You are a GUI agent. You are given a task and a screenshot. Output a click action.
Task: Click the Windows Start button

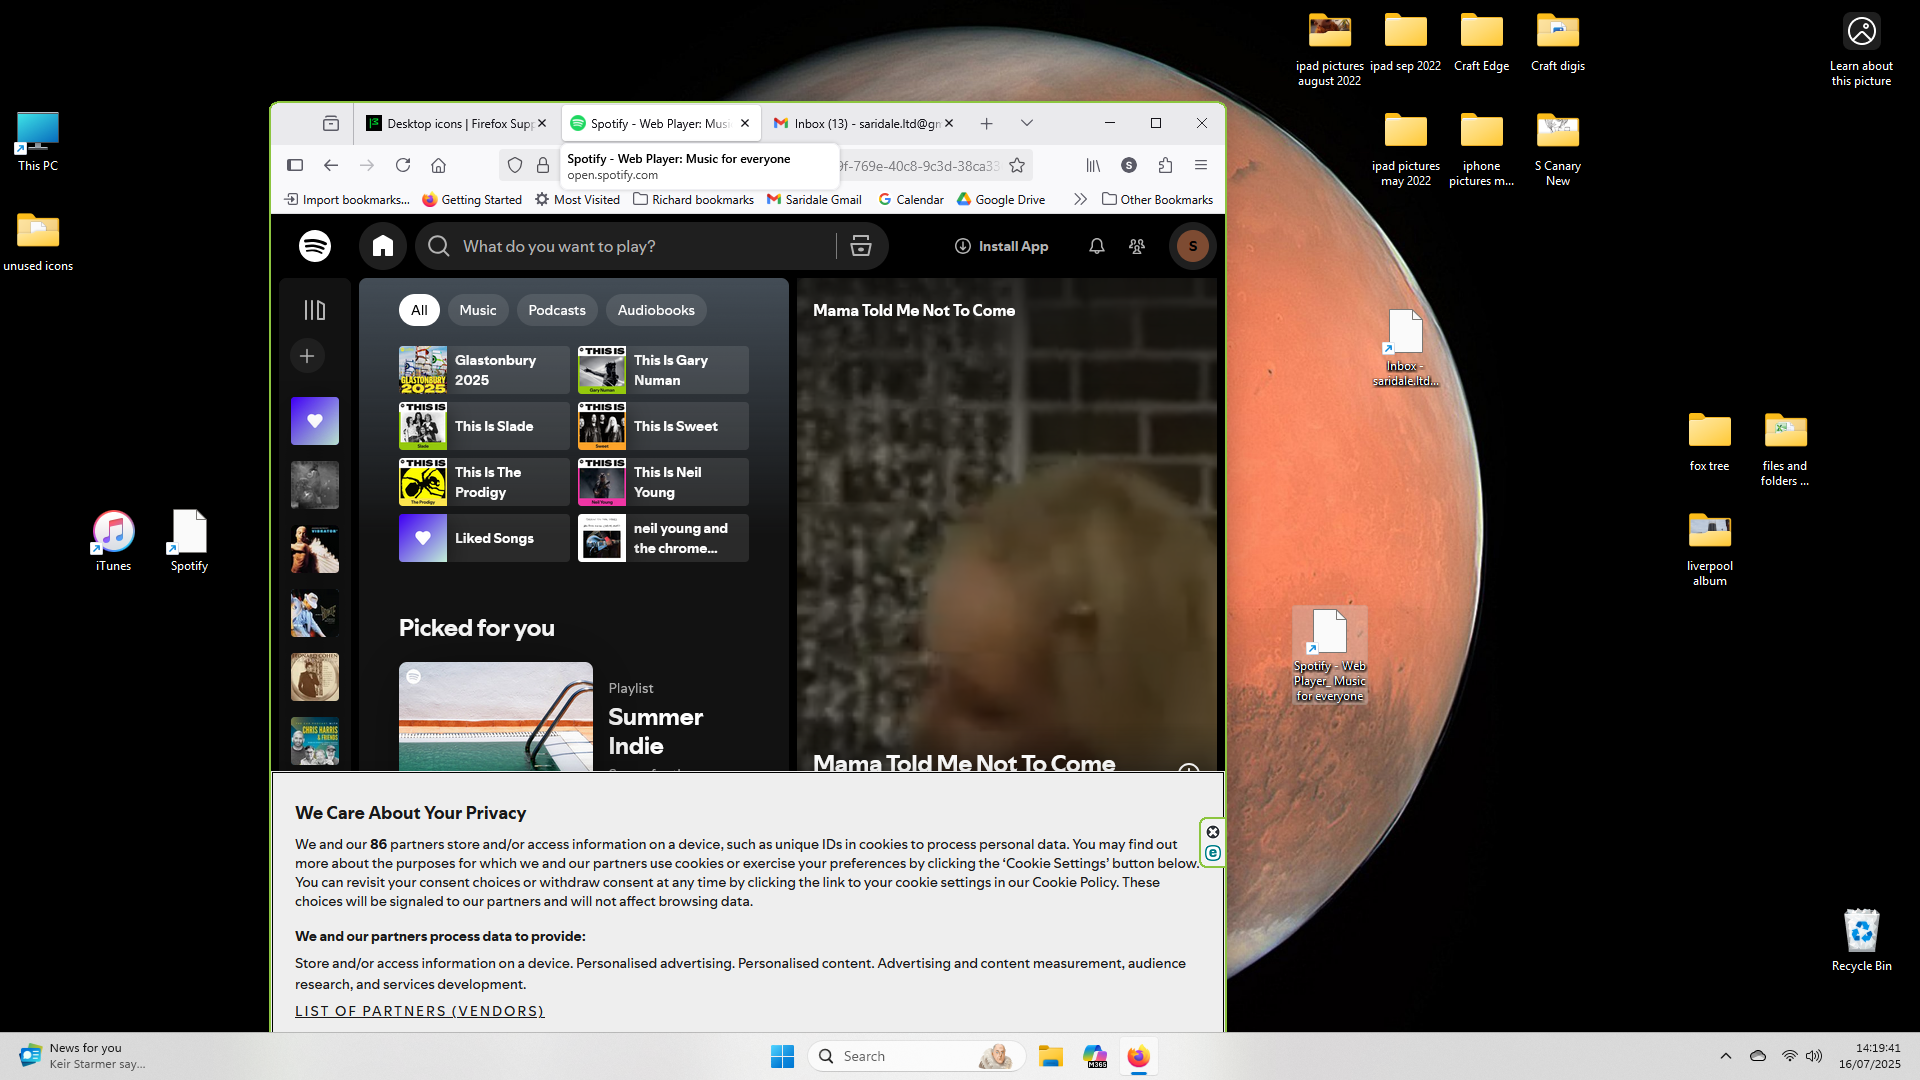[x=782, y=1056]
